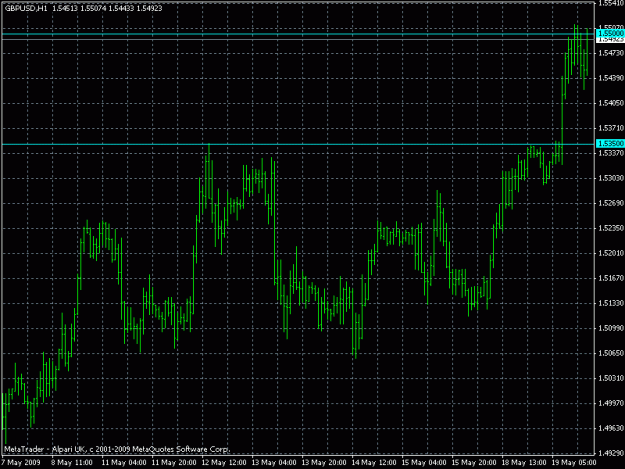Click the 1.50990 price axis label
The height and width of the screenshot is (469, 625).
[611, 328]
